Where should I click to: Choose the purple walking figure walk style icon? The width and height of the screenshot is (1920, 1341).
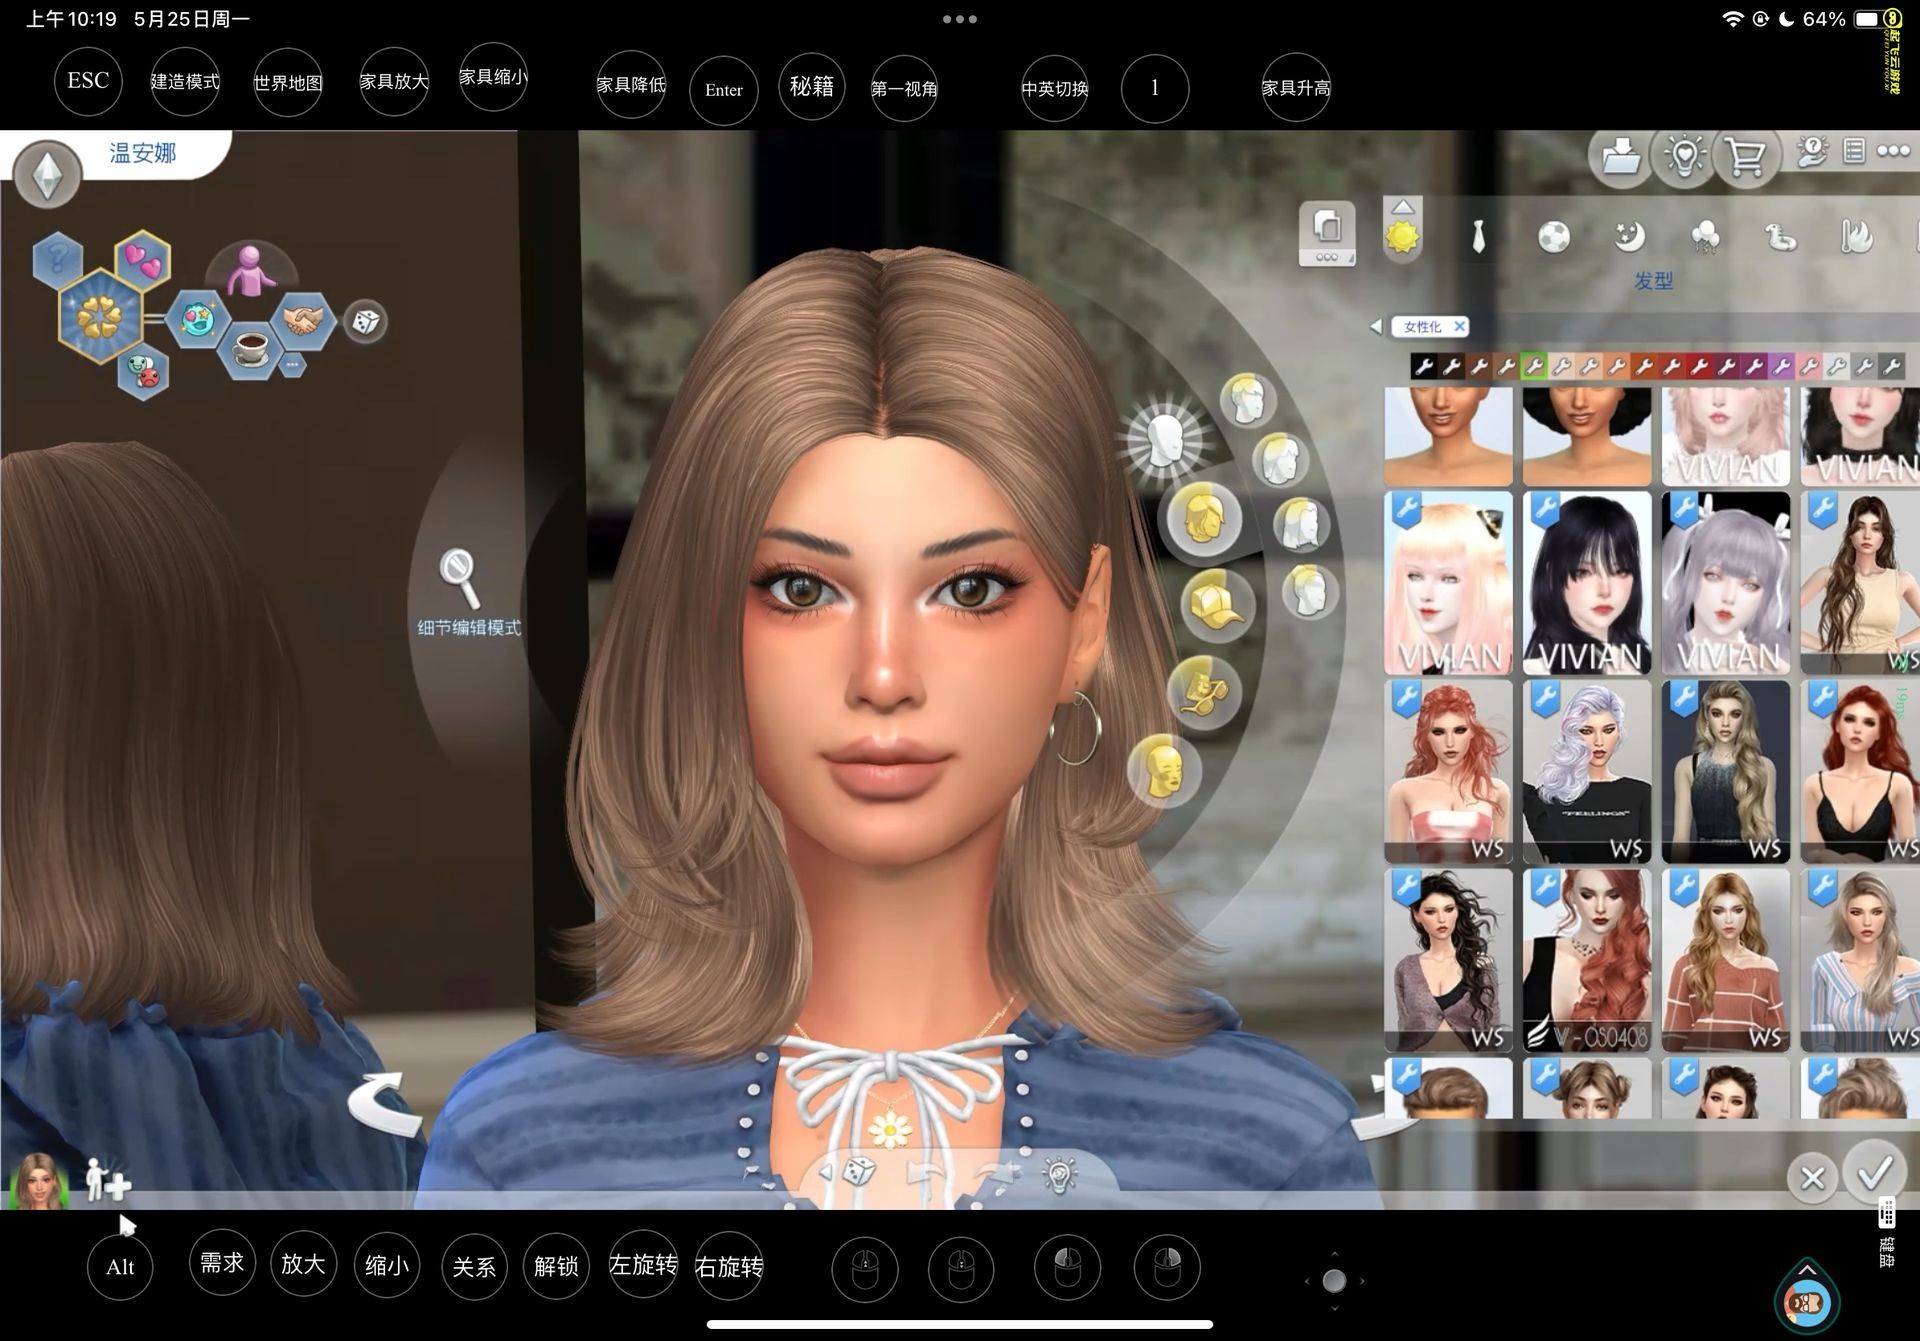point(250,270)
